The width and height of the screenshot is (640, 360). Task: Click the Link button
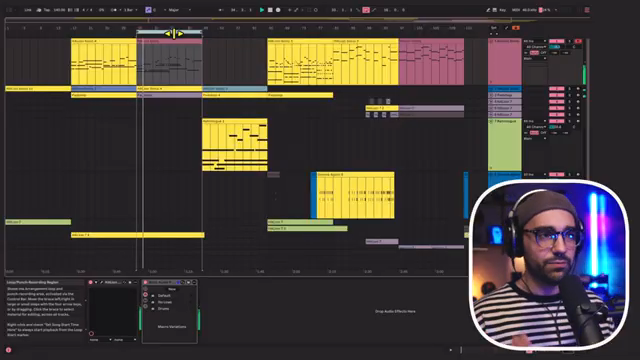(x=27, y=10)
